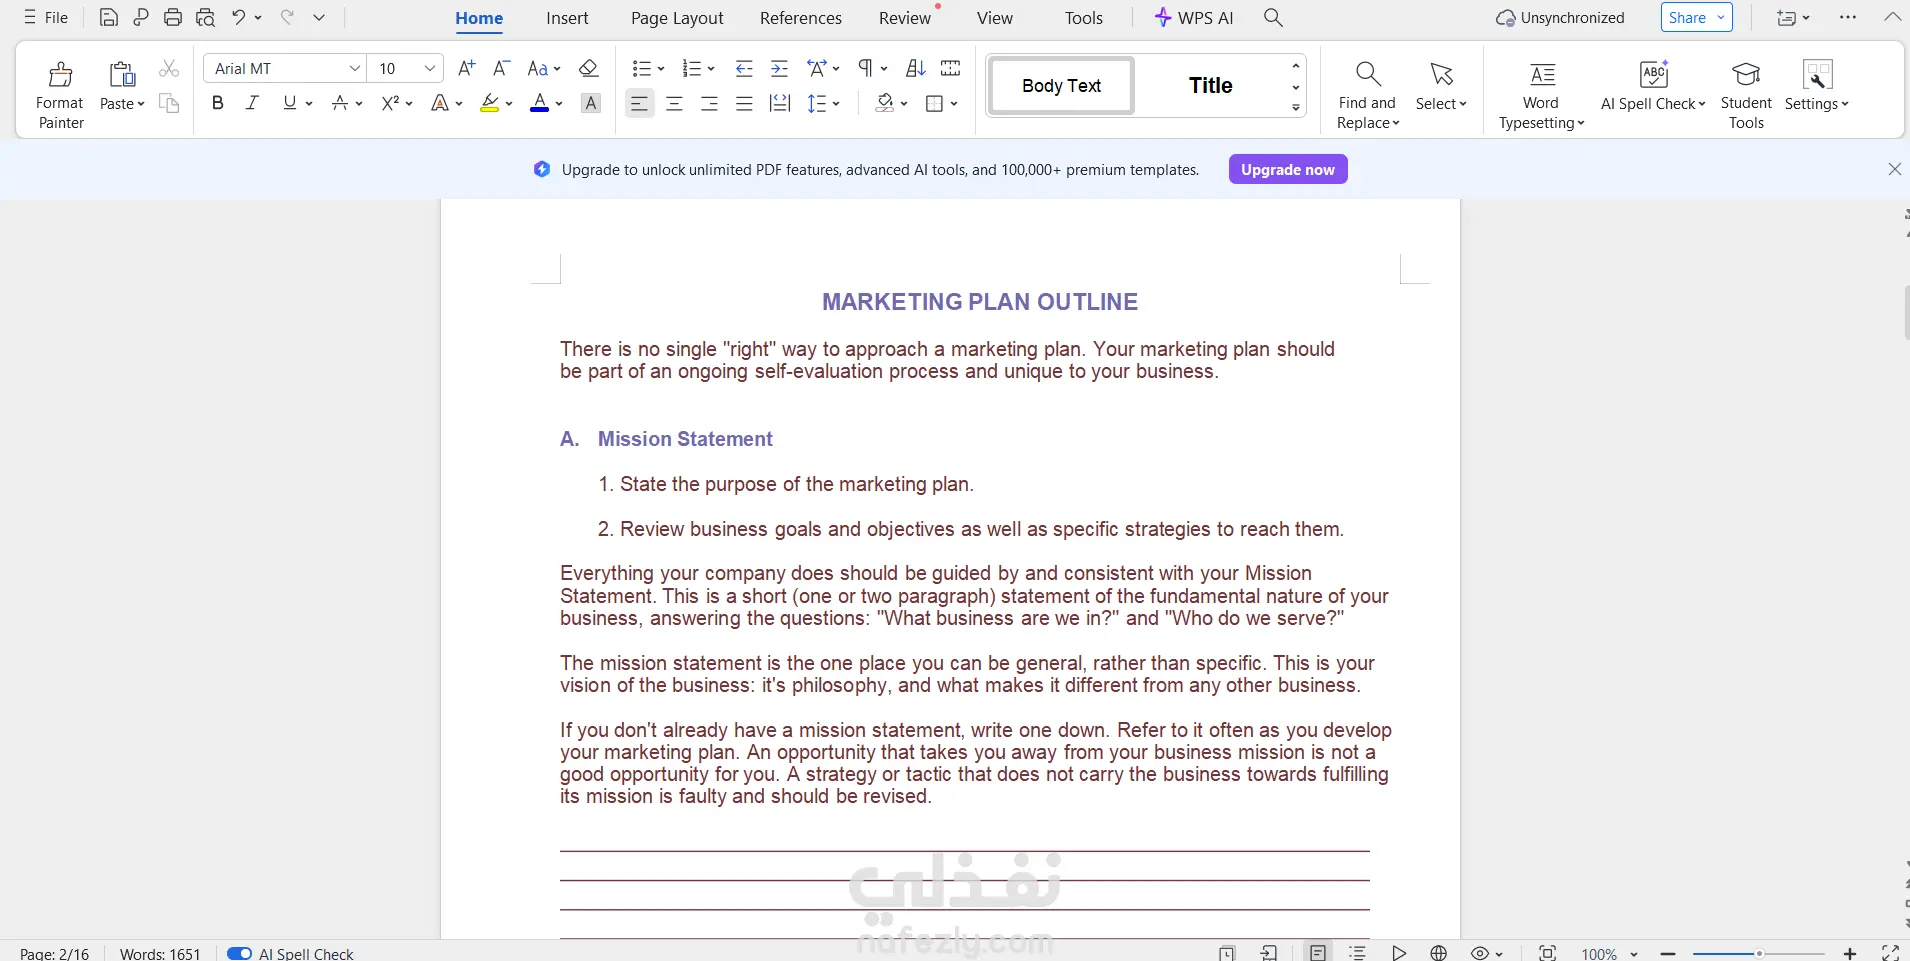This screenshot has height=961, width=1910.
Task: Increase indent of the paragraph
Action: pos(780,68)
